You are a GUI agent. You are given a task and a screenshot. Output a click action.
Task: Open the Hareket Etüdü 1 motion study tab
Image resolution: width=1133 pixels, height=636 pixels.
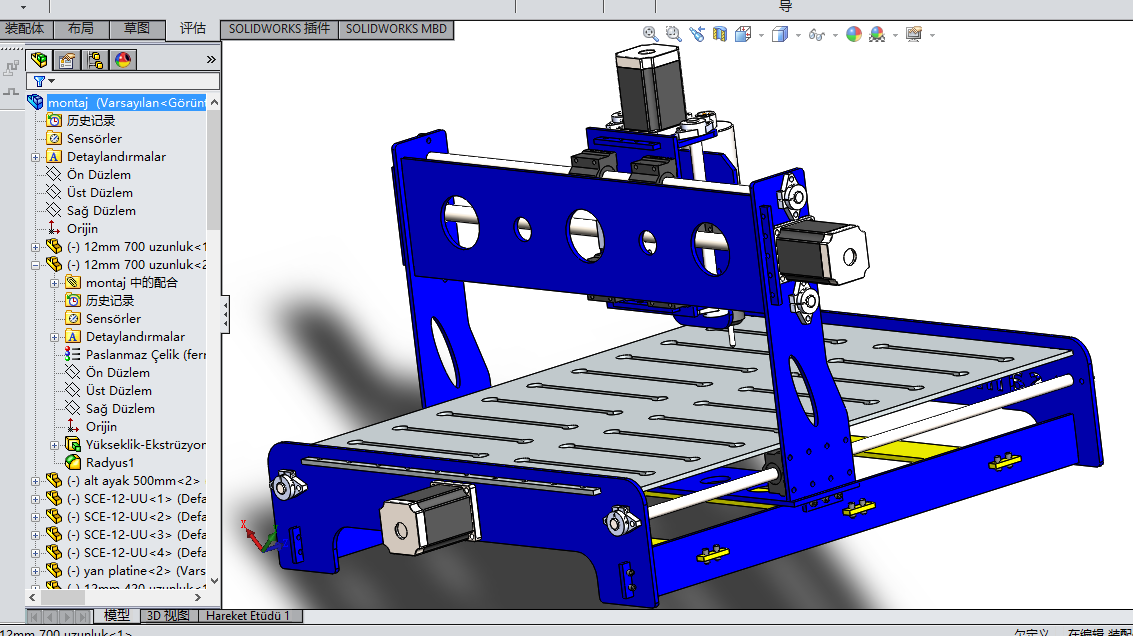coord(248,616)
